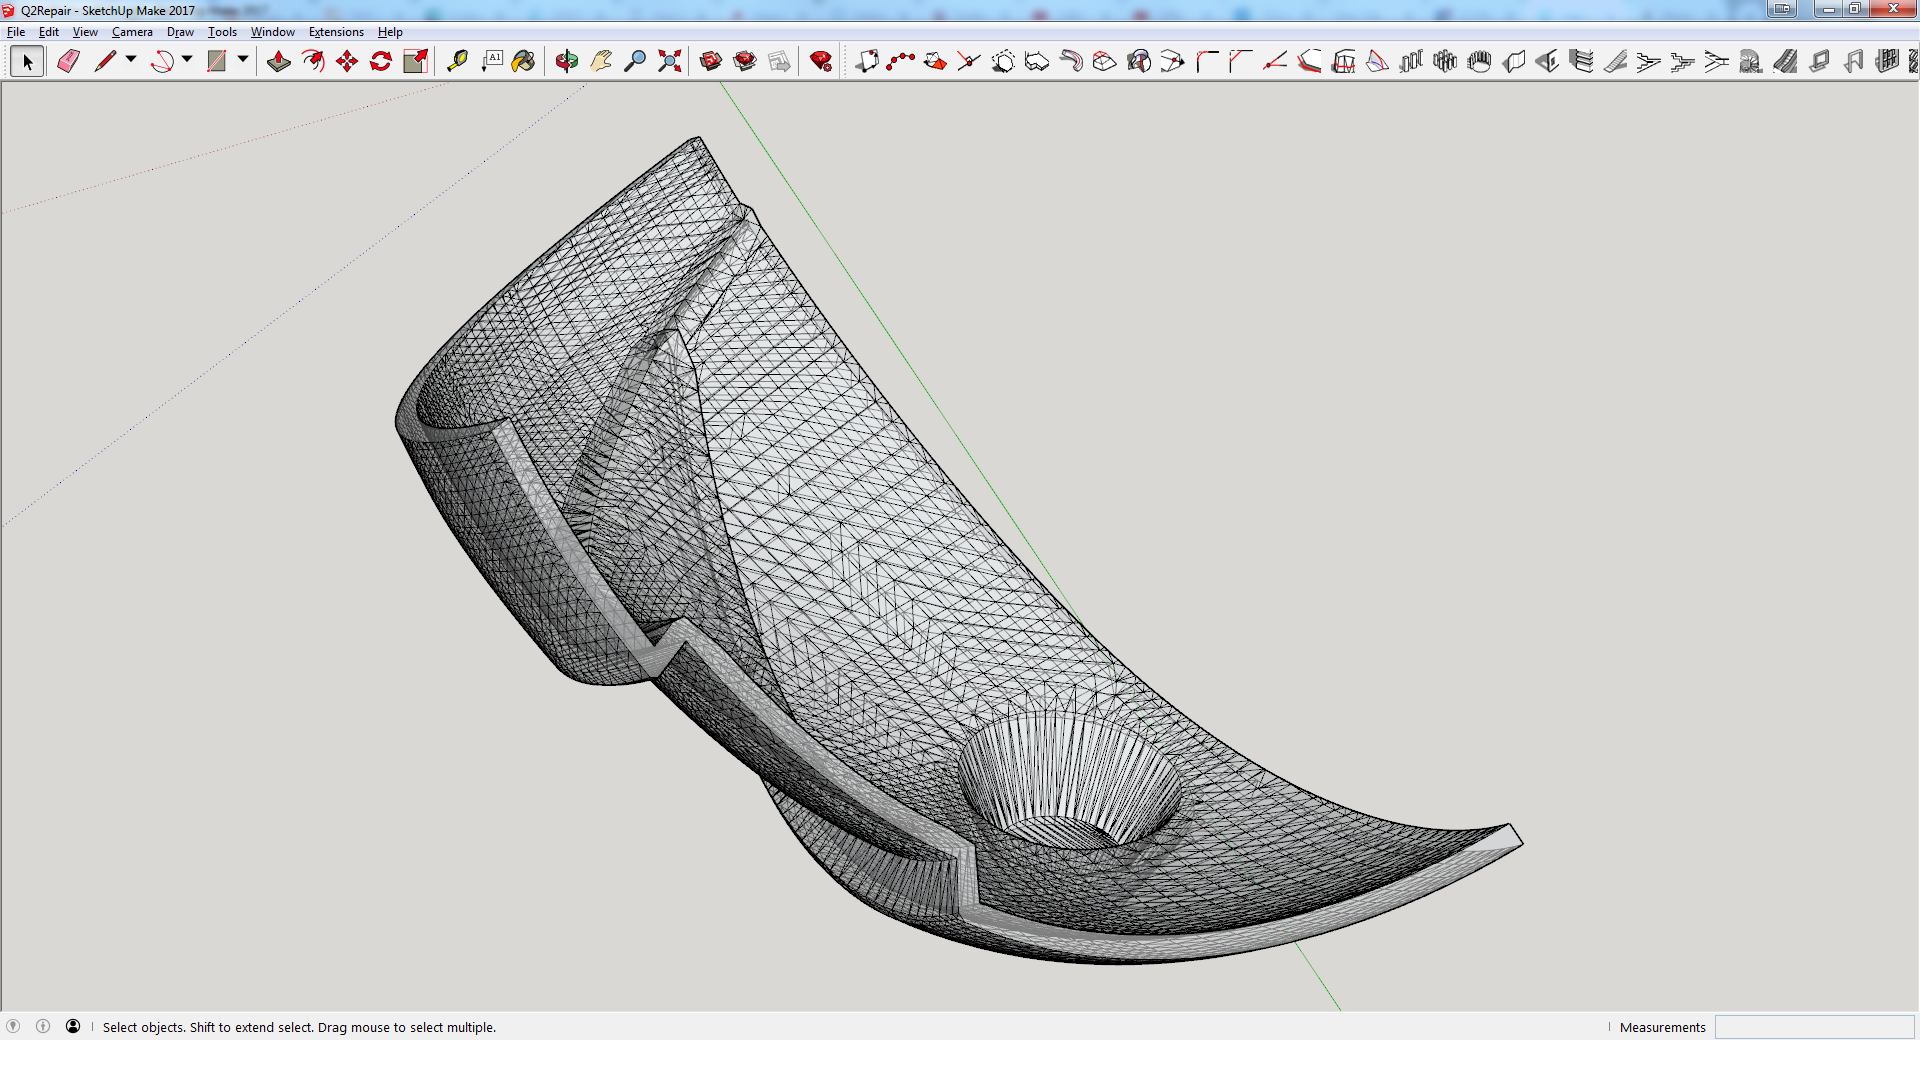This screenshot has width=1920, height=1080.
Task: Open the Camera menu
Action: 132,32
